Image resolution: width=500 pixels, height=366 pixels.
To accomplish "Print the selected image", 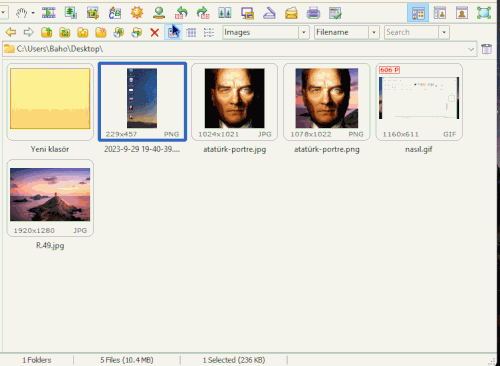I will tap(313, 13).
